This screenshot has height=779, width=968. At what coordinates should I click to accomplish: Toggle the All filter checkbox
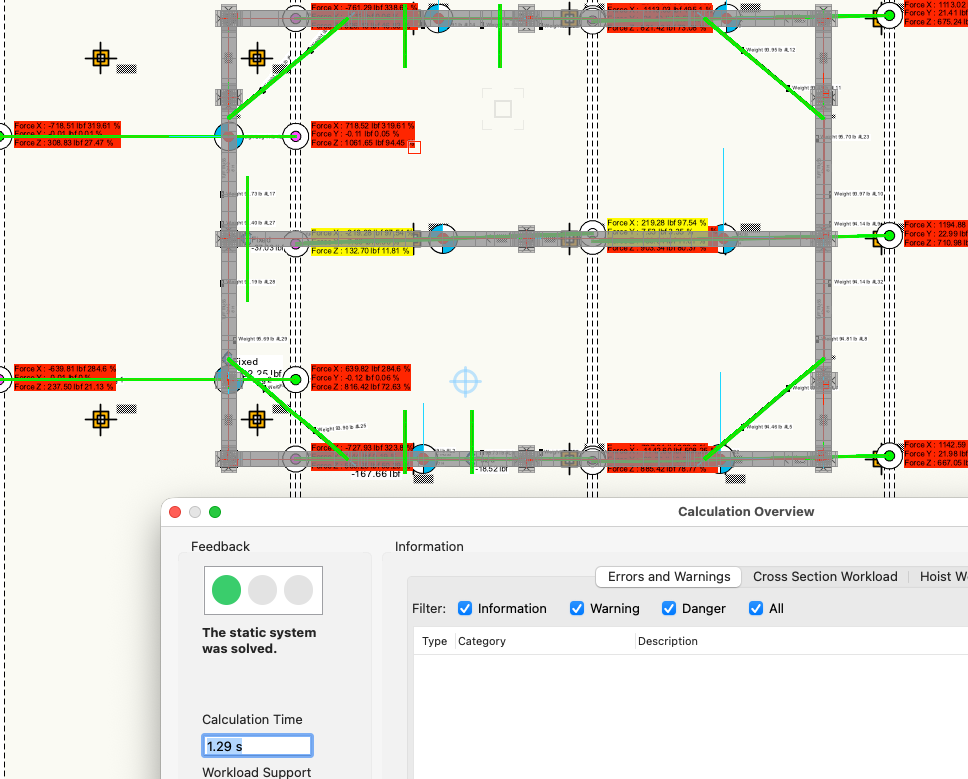tap(756, 608)
